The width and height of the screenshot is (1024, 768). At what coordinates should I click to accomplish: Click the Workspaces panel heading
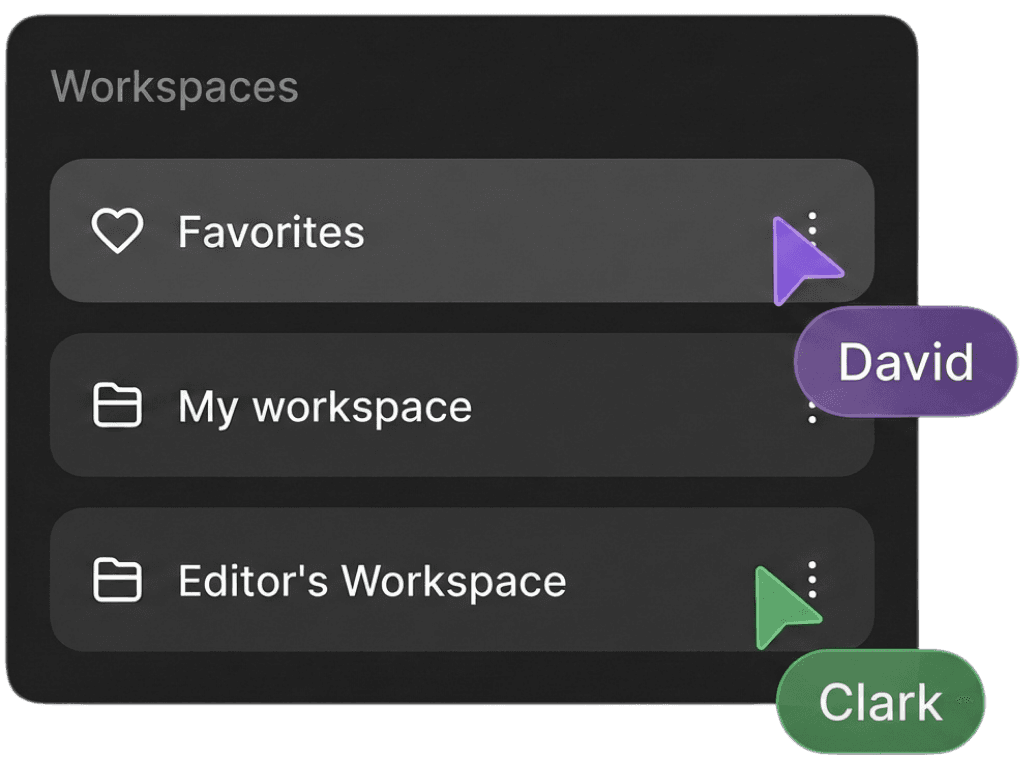[177, 88]
